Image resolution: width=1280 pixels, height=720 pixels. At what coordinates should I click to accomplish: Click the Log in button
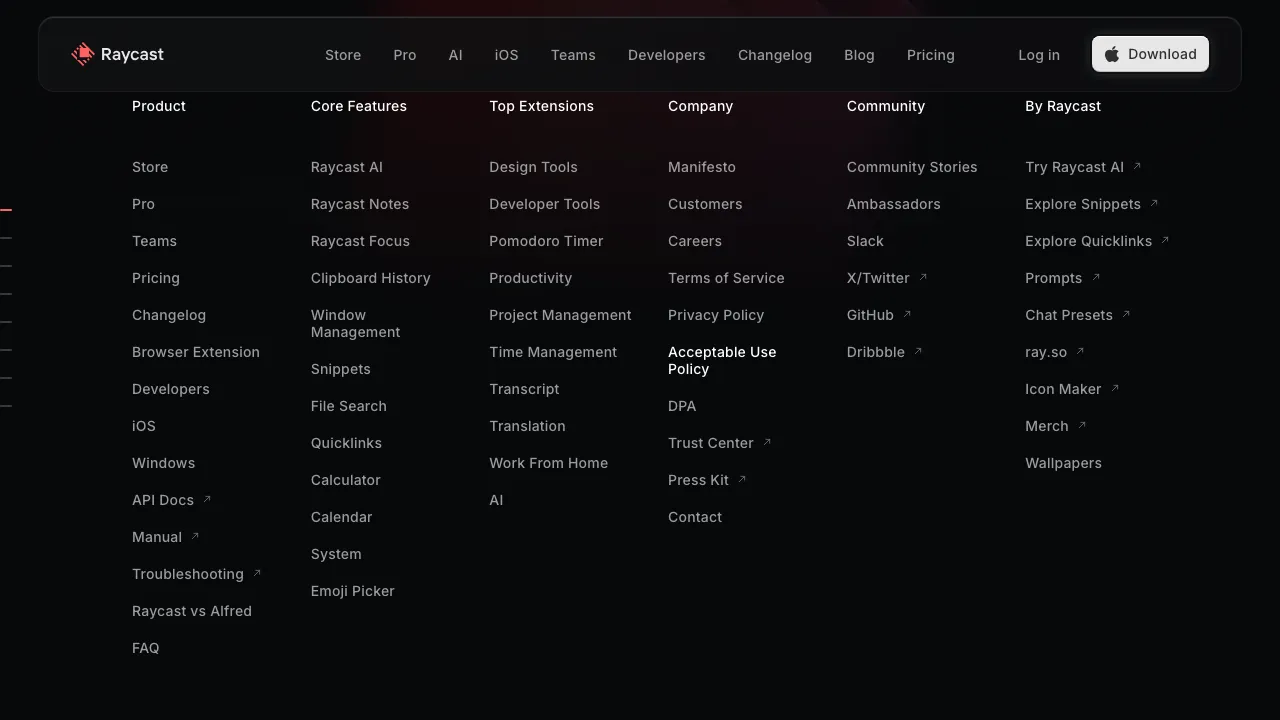pyautogui.click(x=1038, y=55)
